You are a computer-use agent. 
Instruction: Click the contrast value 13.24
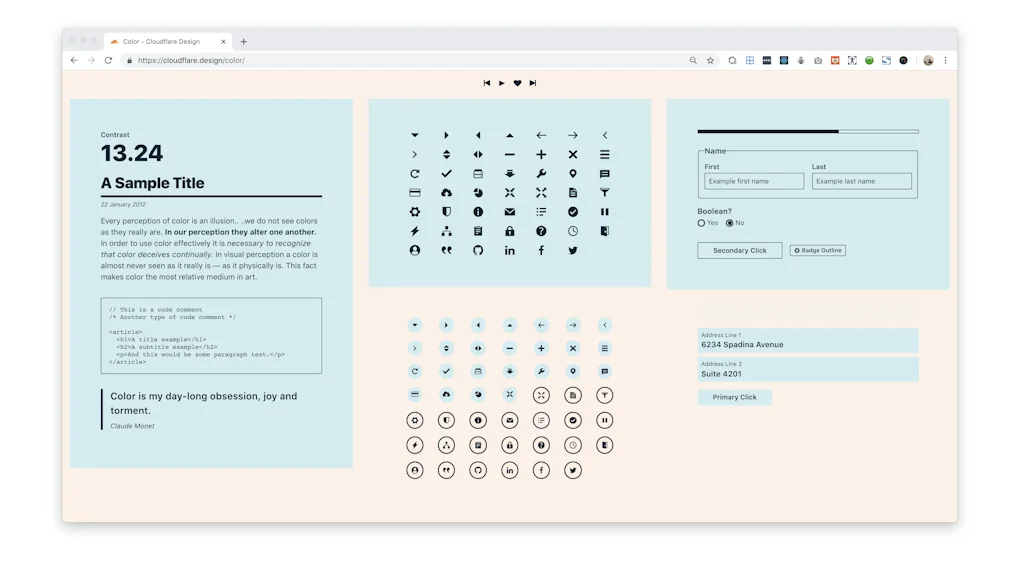(x=131, y=153)
